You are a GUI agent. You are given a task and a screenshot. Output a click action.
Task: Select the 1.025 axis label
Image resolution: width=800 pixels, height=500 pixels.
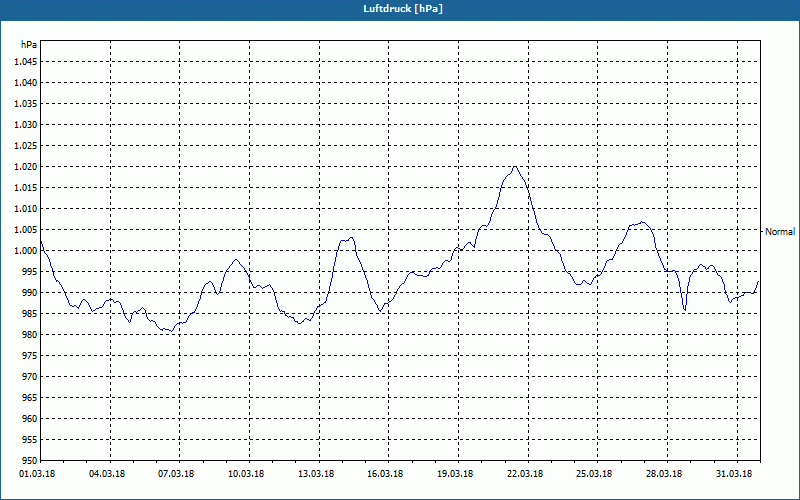click(26, 145)
